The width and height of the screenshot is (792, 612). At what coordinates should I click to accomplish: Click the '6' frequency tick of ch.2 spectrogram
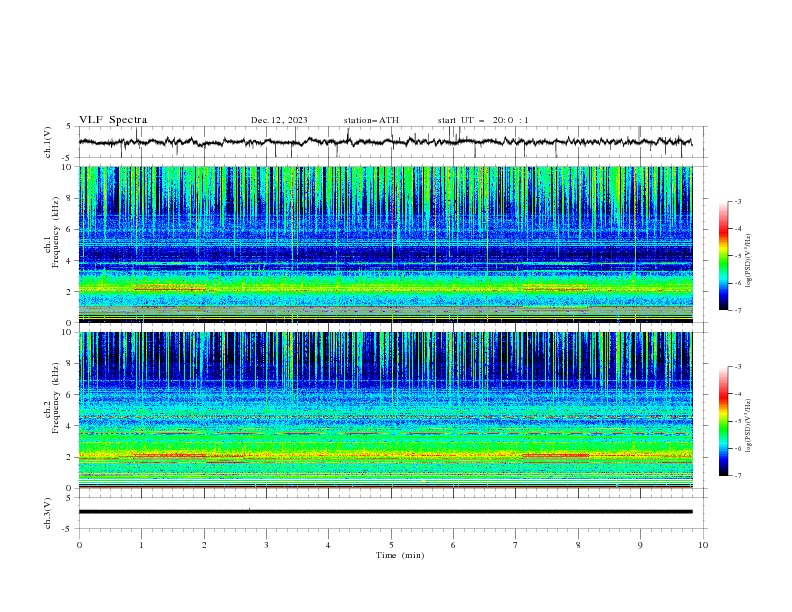[71, 394]
